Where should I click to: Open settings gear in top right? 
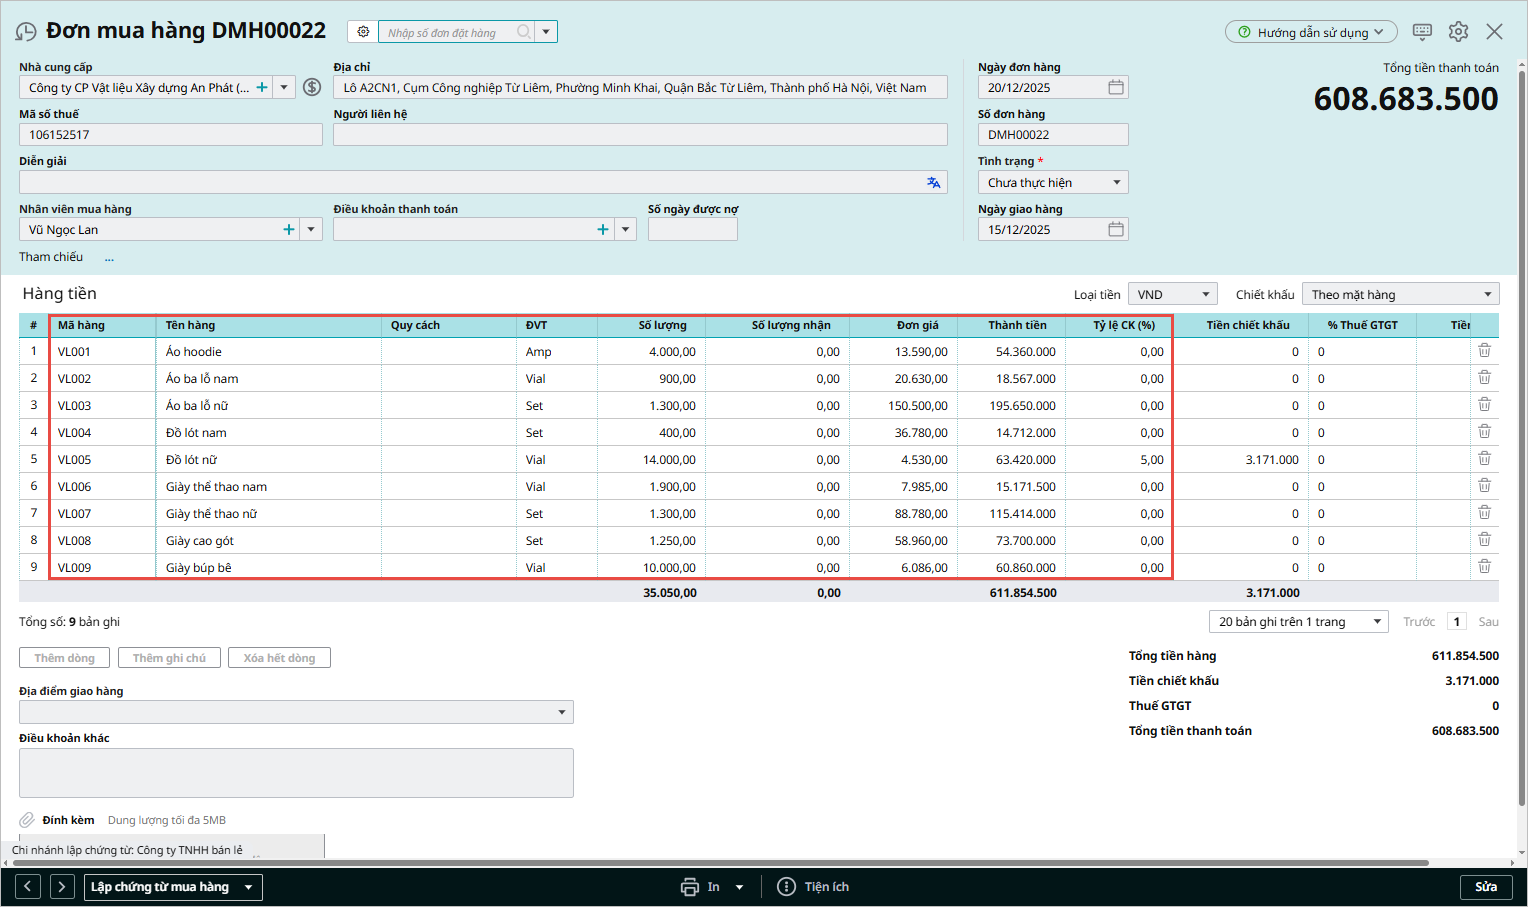1458,32
